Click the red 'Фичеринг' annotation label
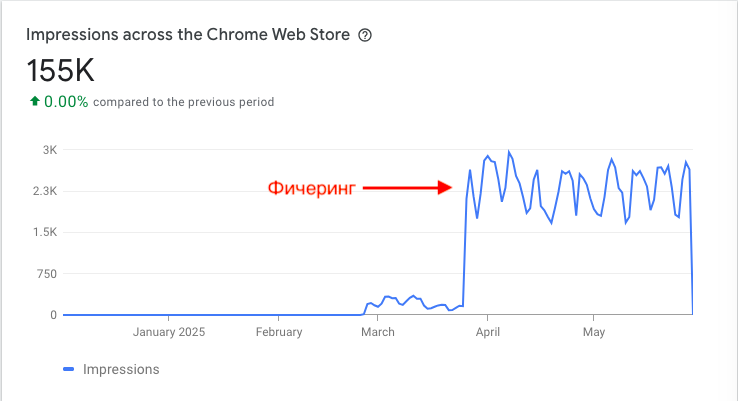The image size is (738, 401). point(311,186)
